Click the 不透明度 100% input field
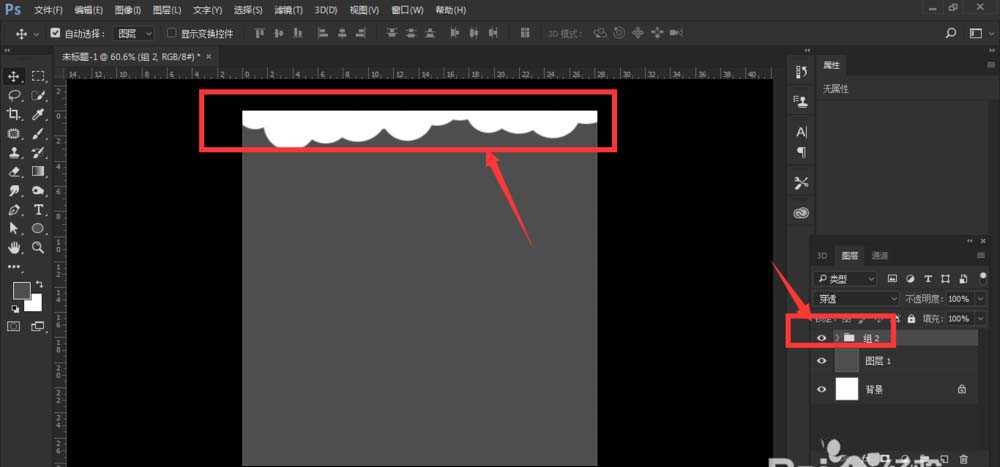Screen dimensions: 1000x467 tap(958, 299)
